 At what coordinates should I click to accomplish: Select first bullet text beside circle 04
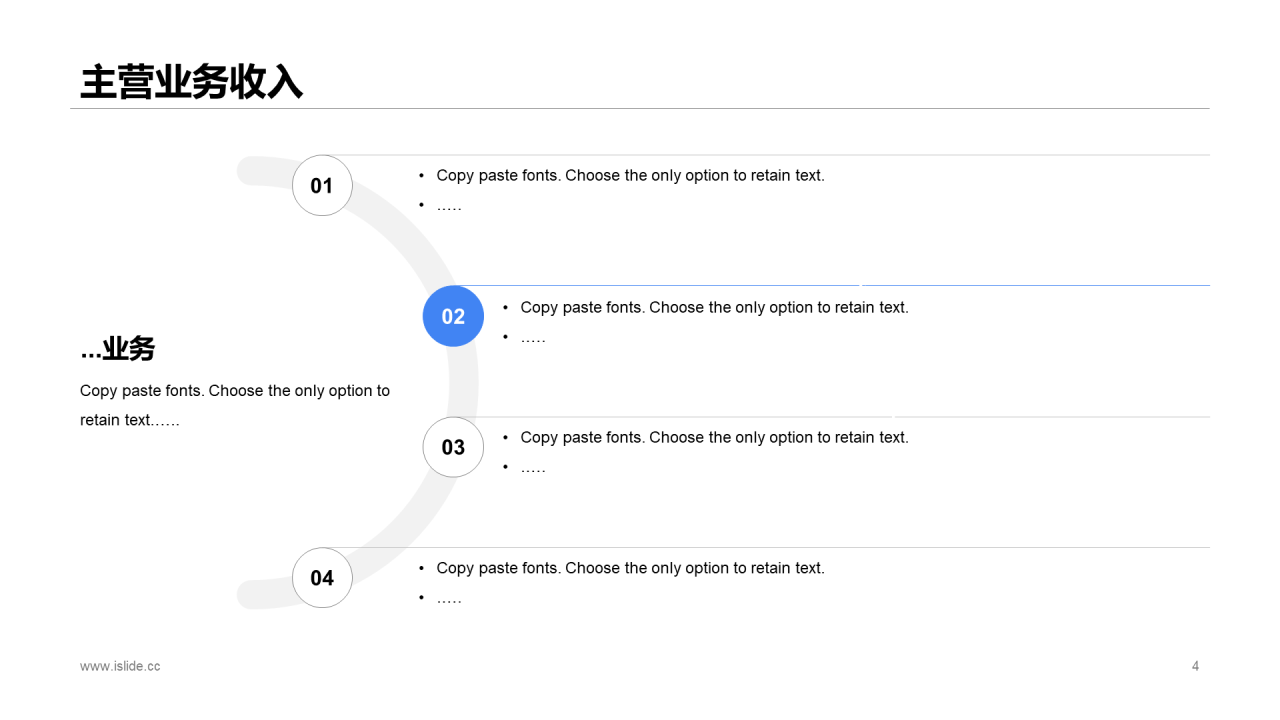click(x=630, y=568)
